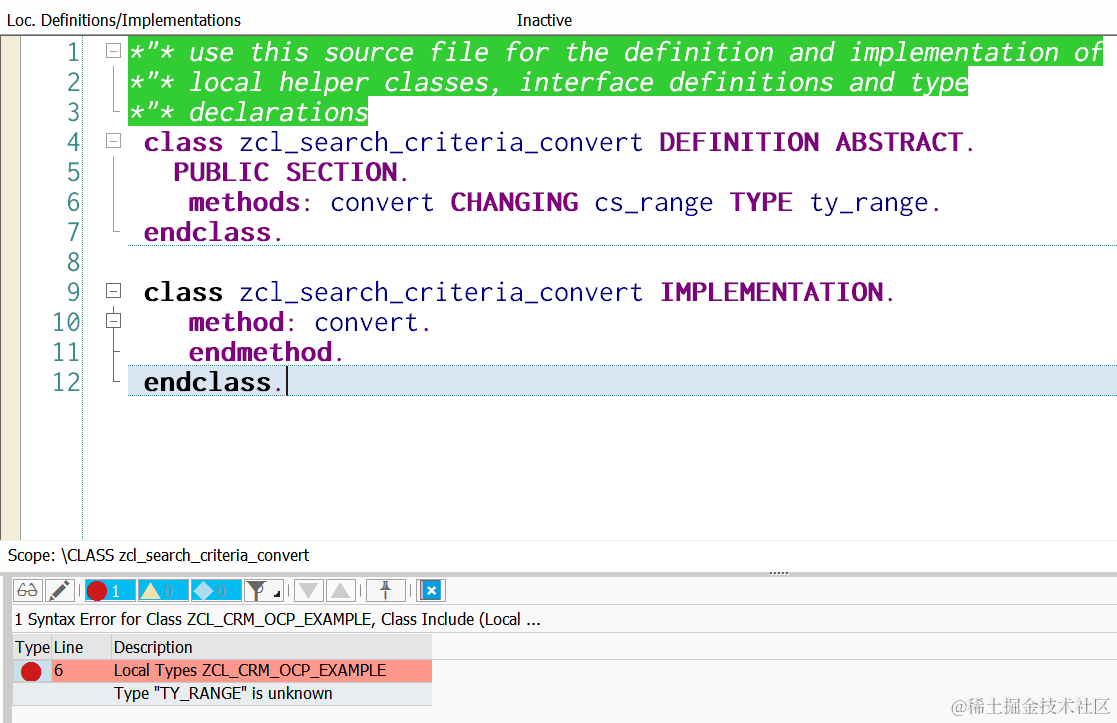Image resolution: width=1117 pixels, height=723 pixels.
Task: Open error 'Local Types ZCL_CRM_OCP_EXAMPLE'
Action: 249,671
